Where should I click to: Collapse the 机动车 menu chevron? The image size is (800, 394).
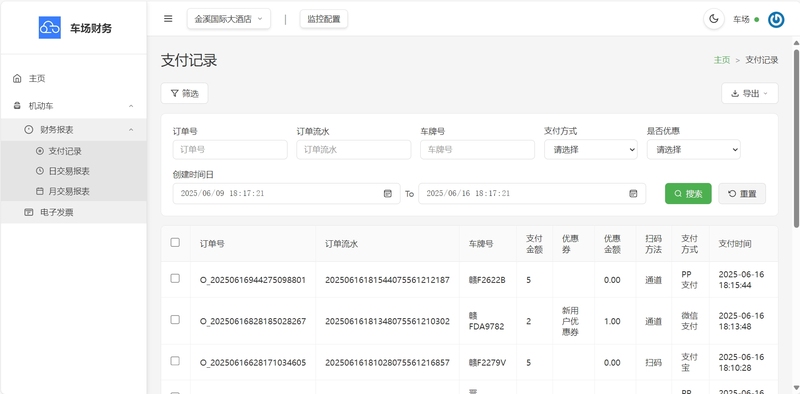point(131,106)
